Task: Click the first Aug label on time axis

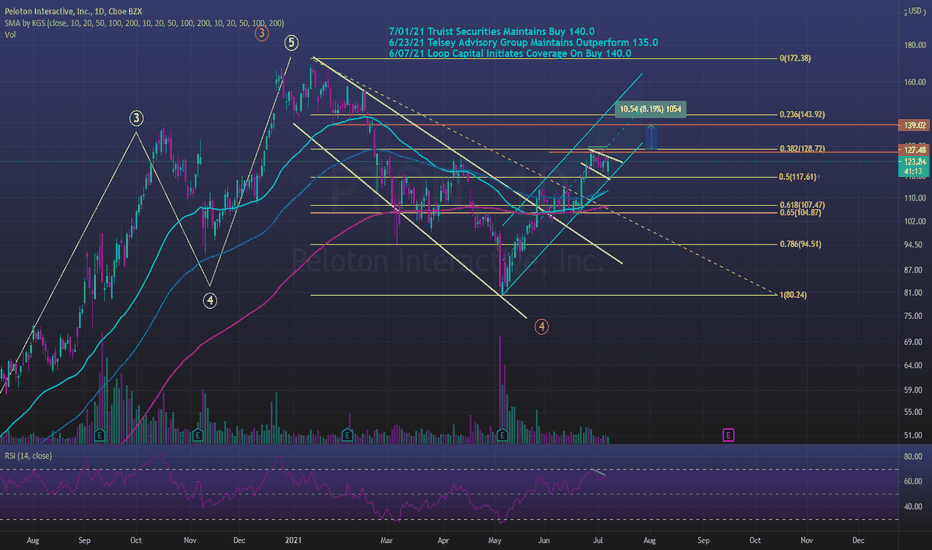Action: click(x=33, y=540)
